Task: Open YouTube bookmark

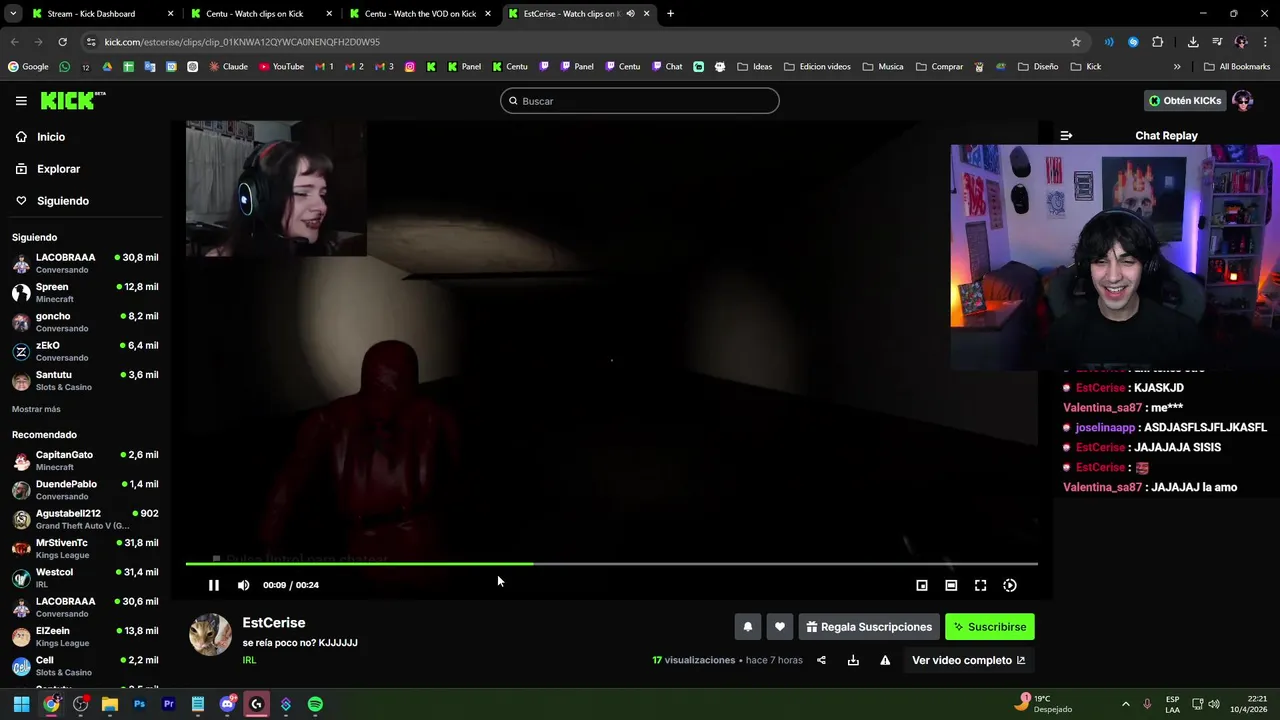Action: (x=282, y=67)
